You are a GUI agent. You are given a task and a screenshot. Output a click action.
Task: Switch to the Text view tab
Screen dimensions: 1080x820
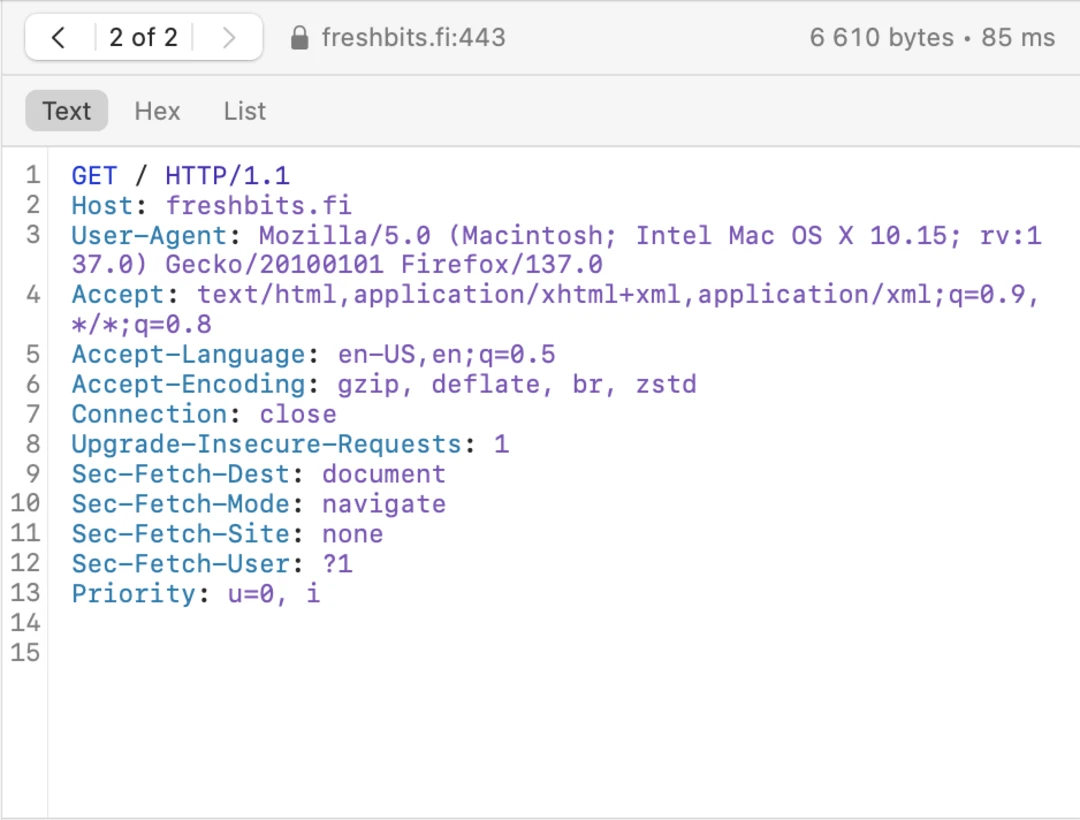tap(67, 111)
